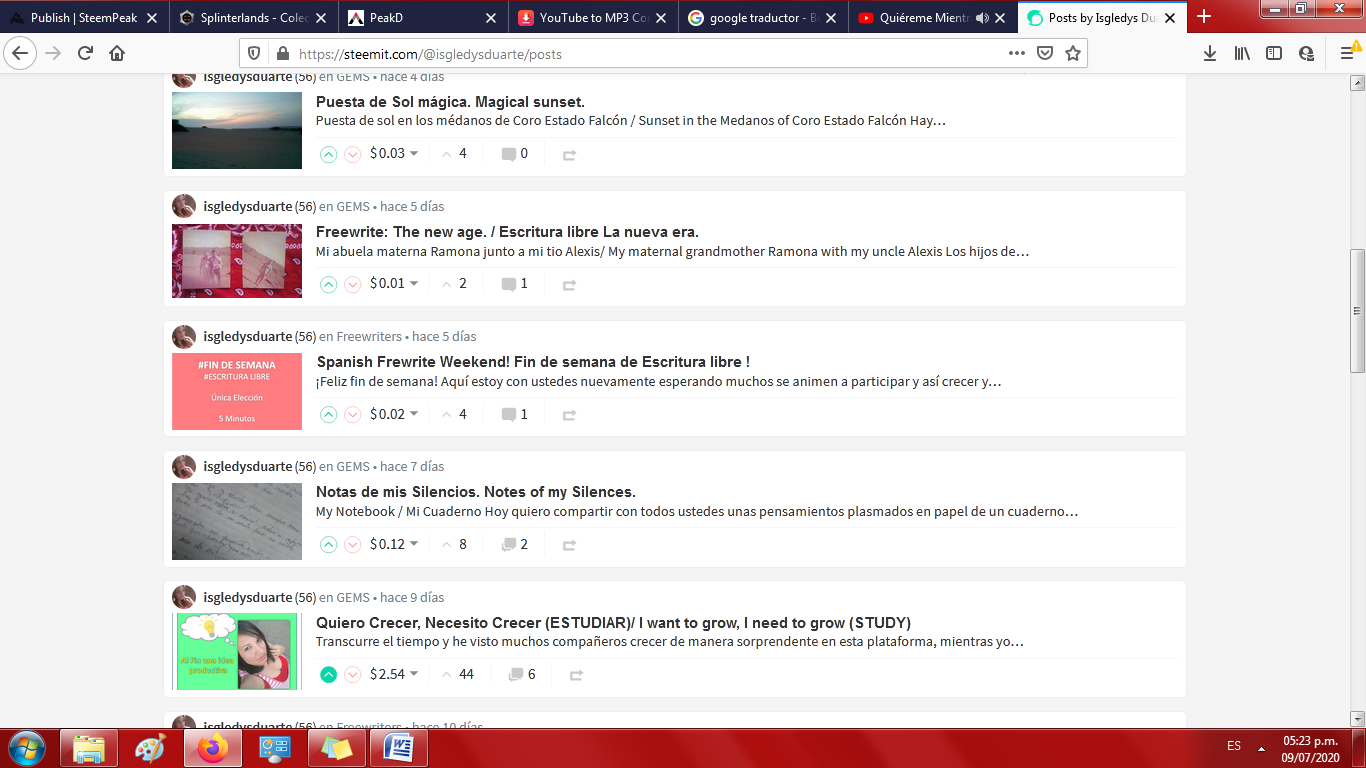Downvote the Quiero Crecer post

pos(353,675)
